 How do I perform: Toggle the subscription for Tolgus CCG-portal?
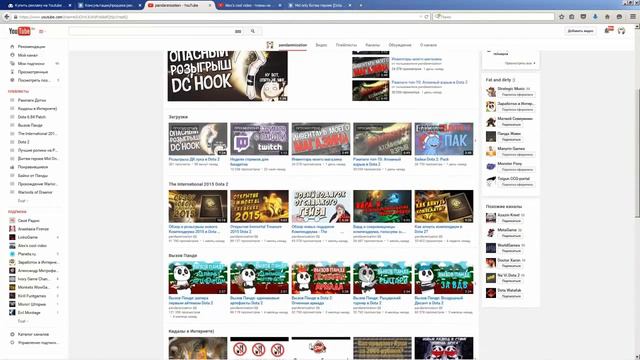(x=517, y=184)
